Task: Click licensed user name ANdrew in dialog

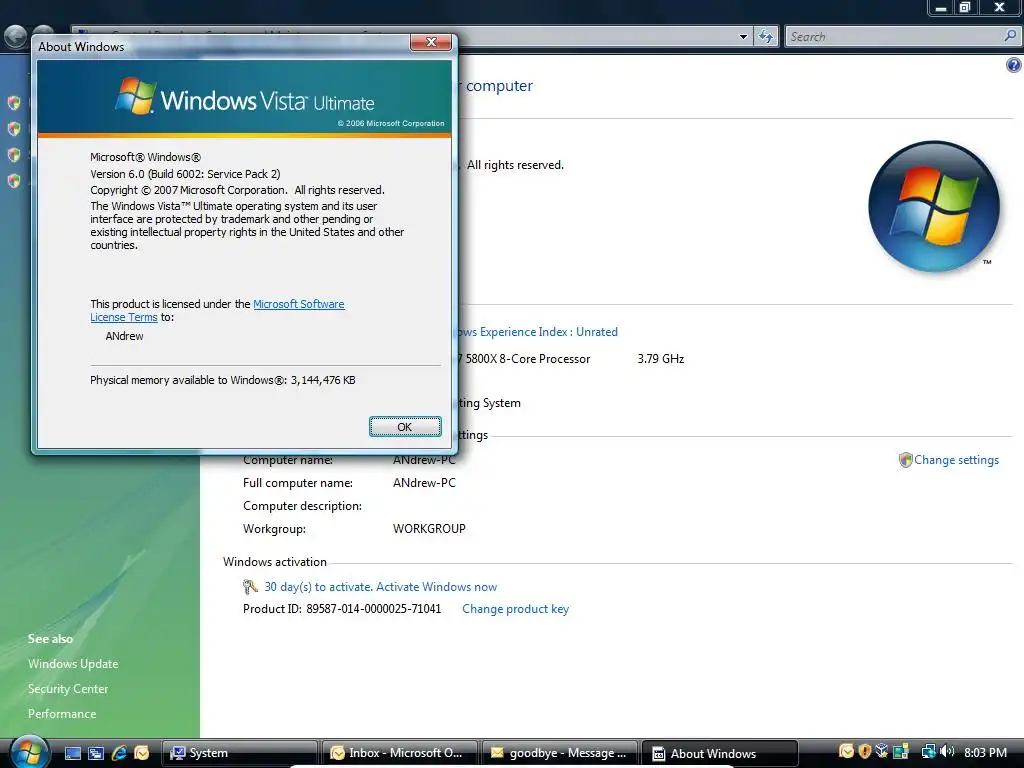Action: coord(124,336)
